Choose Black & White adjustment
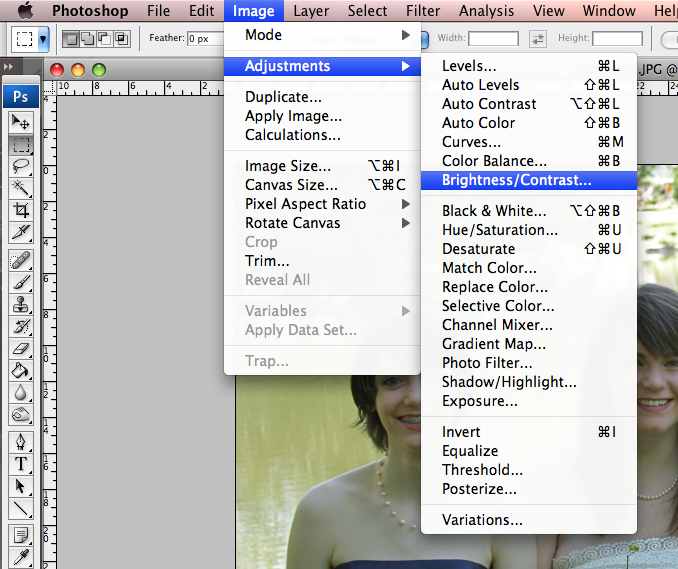The image size is (678, 569). (x=529, y=211)
